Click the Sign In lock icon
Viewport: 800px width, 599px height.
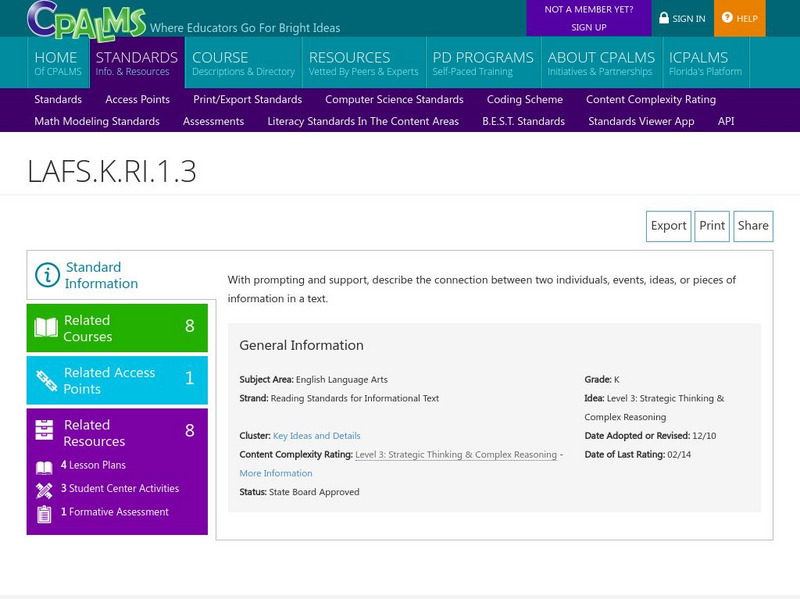(664, 18)
